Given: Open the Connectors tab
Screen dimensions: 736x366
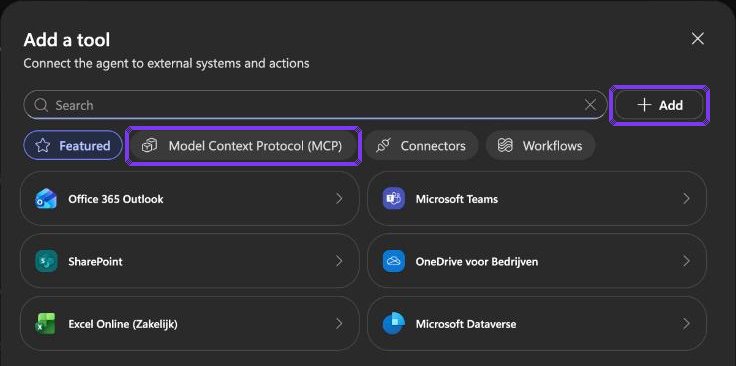Looking at the screenshot, I should pos(422,146).
